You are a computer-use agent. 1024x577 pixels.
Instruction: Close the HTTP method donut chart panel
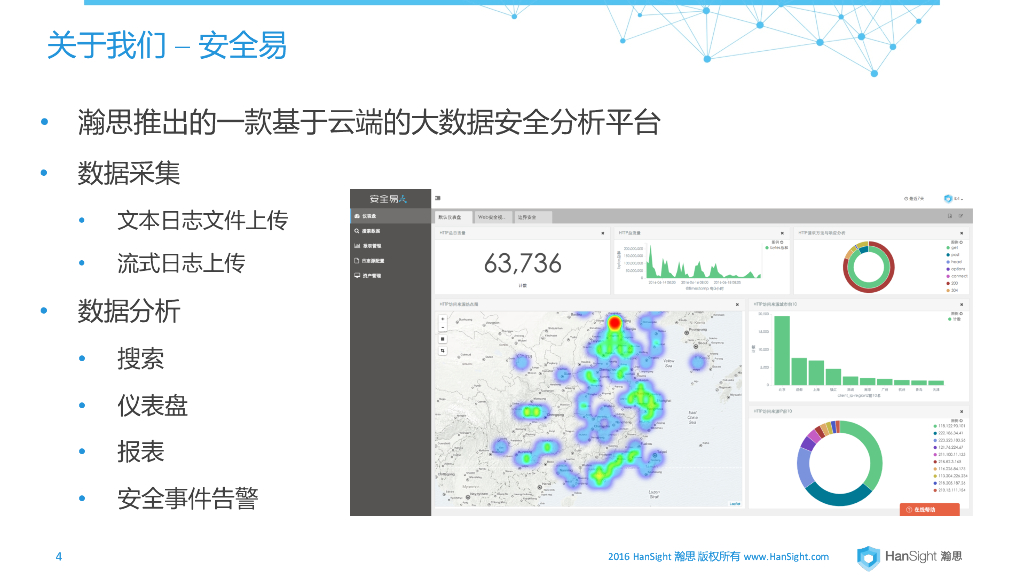961,233
